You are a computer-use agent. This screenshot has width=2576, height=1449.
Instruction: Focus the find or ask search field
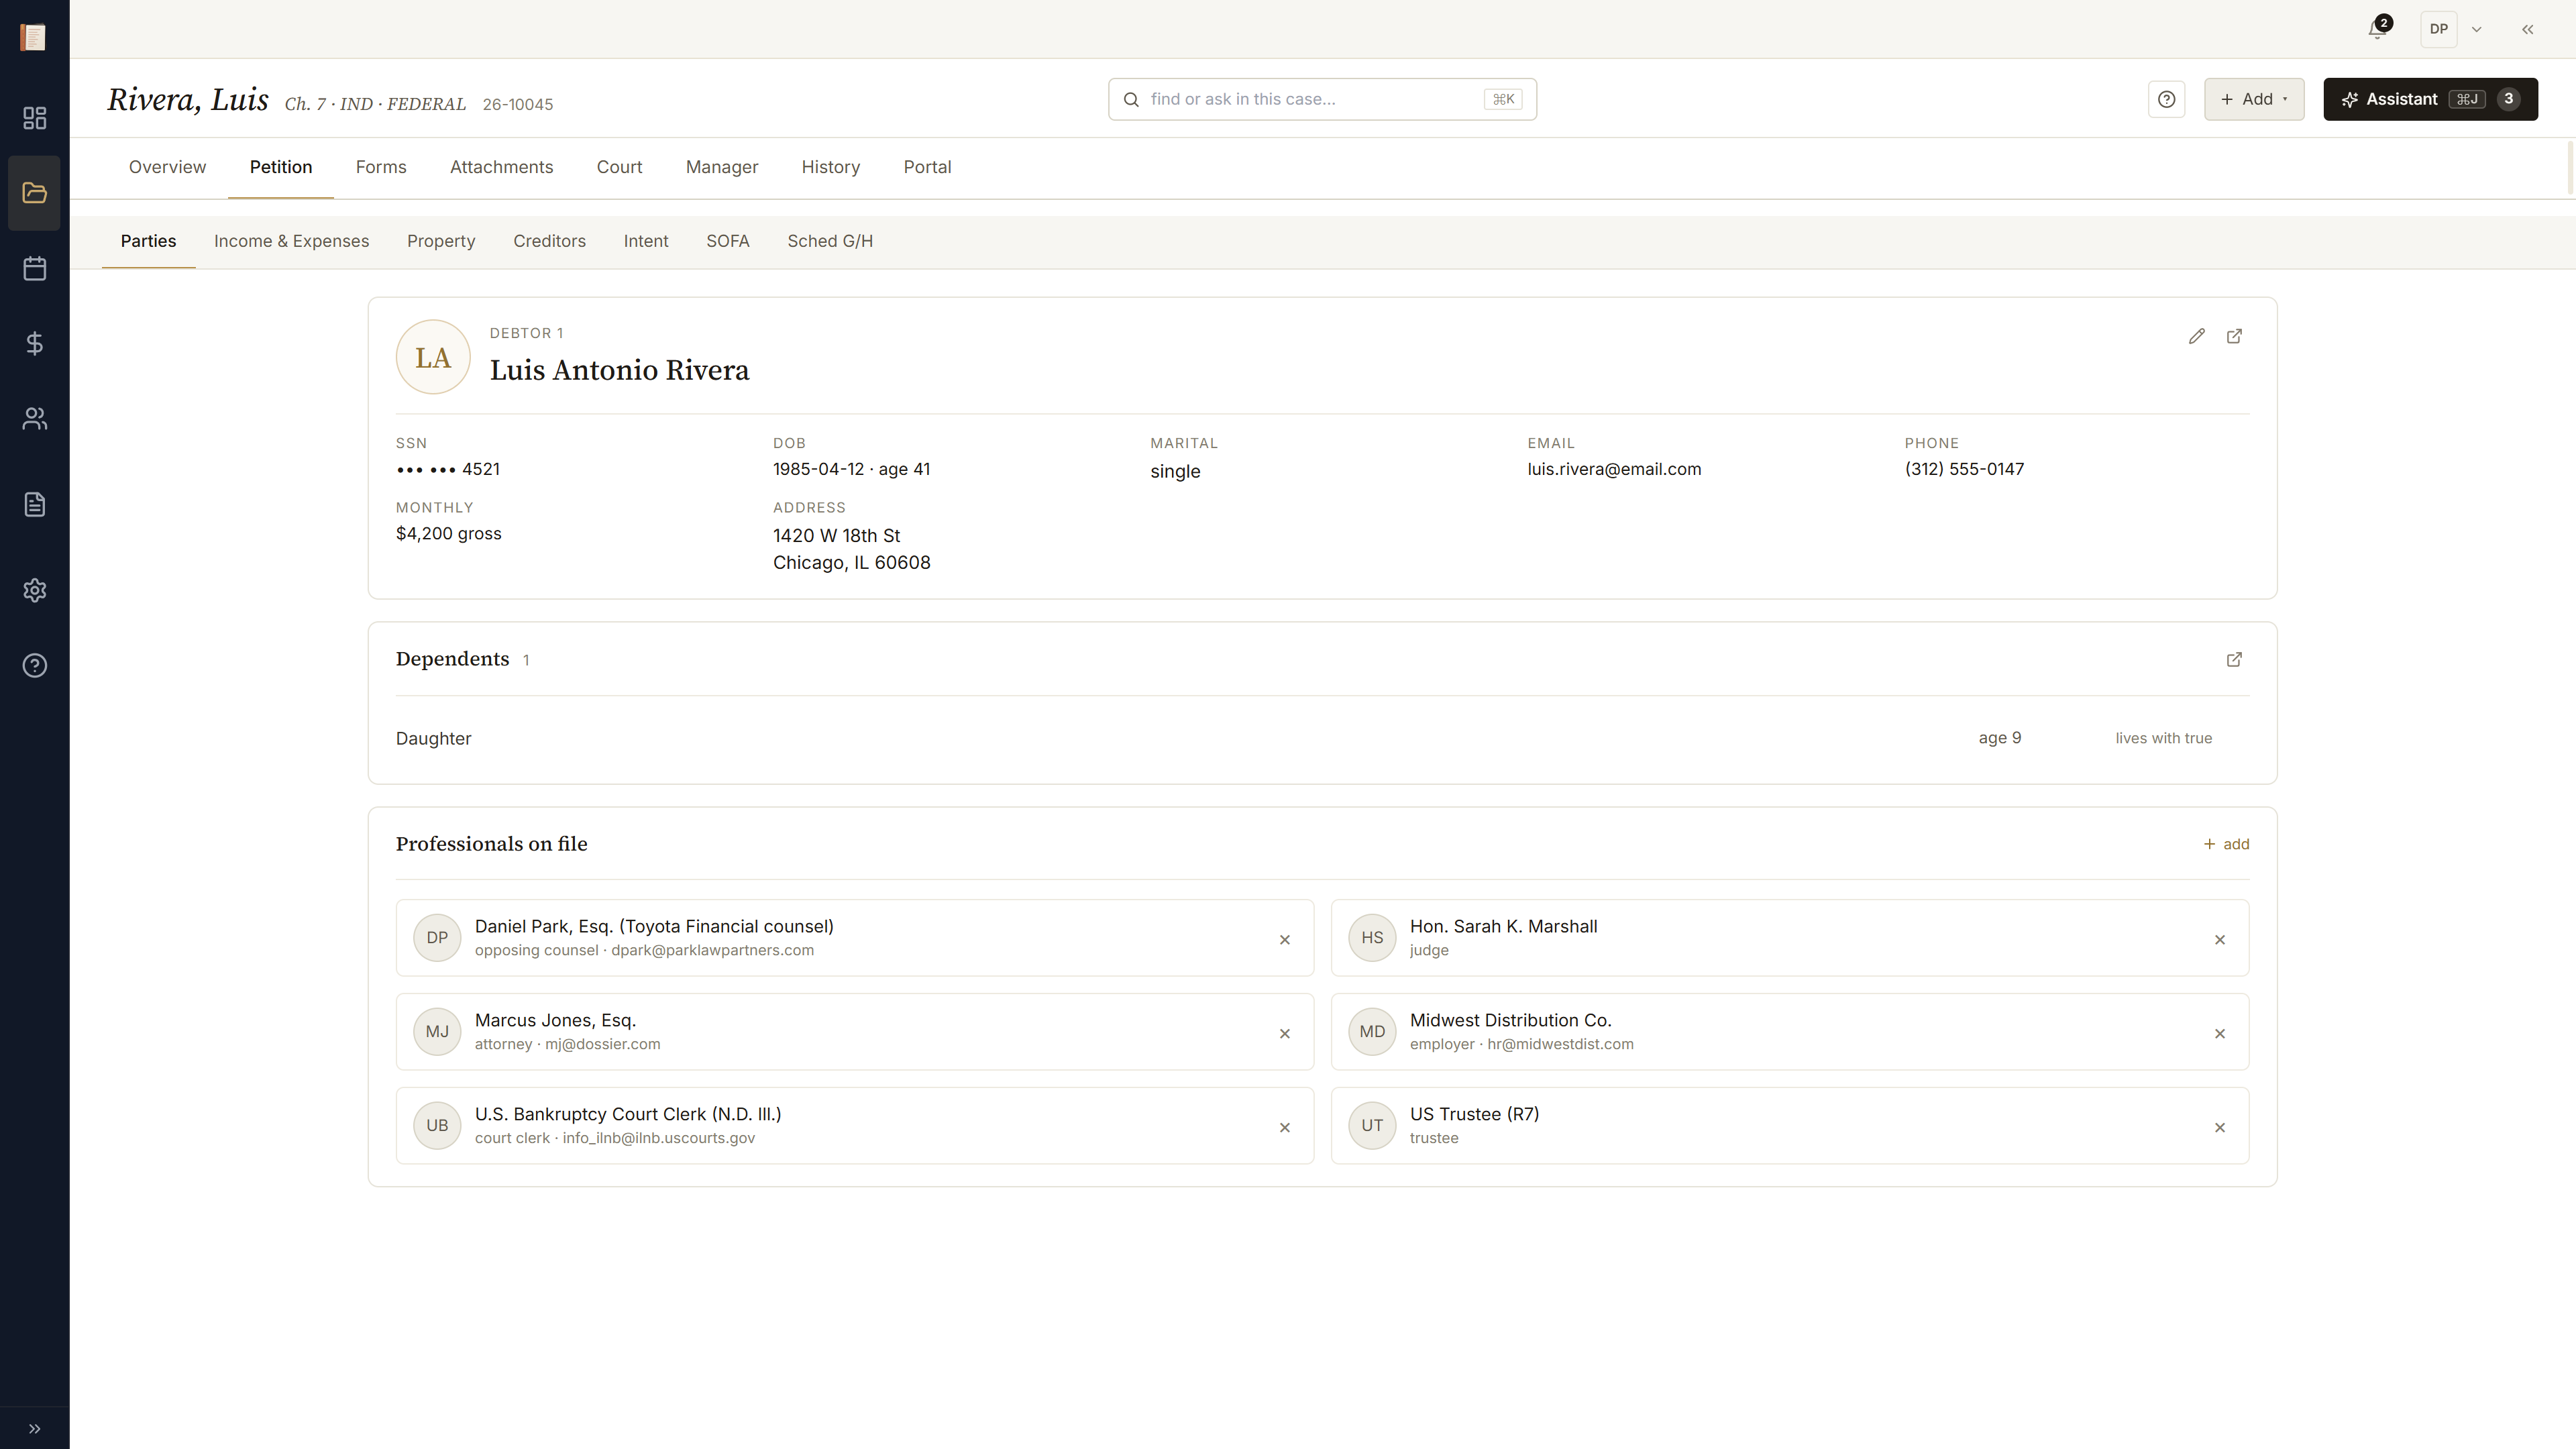(x=1321, y=99)
